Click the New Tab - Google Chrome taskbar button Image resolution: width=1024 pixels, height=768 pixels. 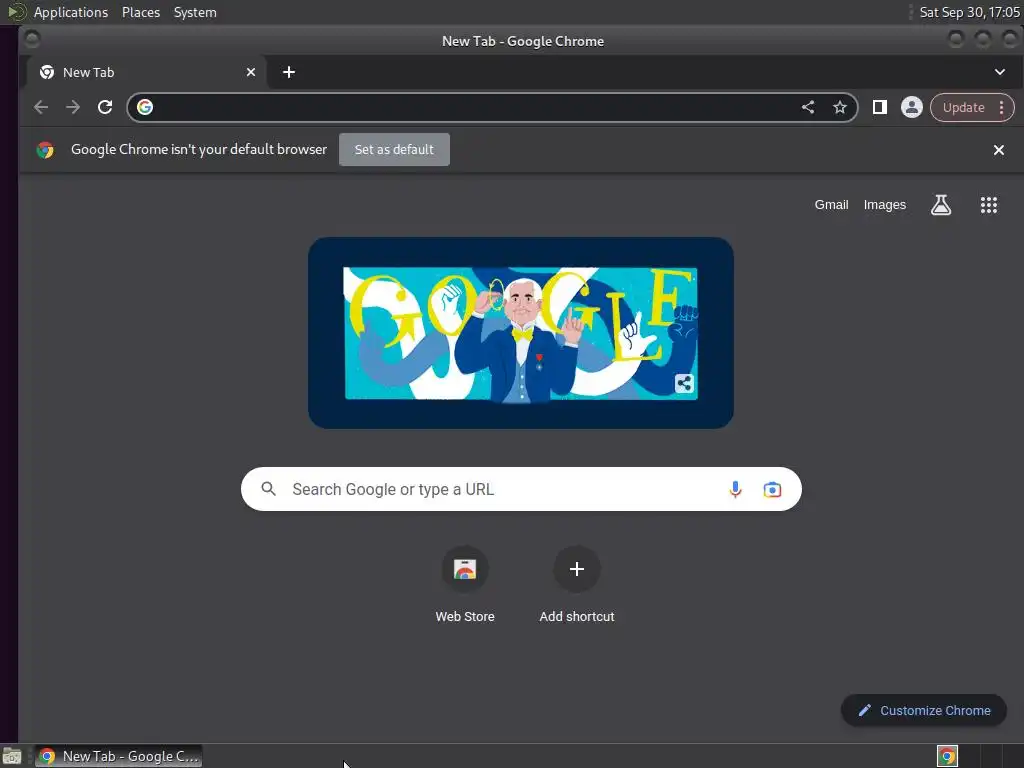coord(118,756)
